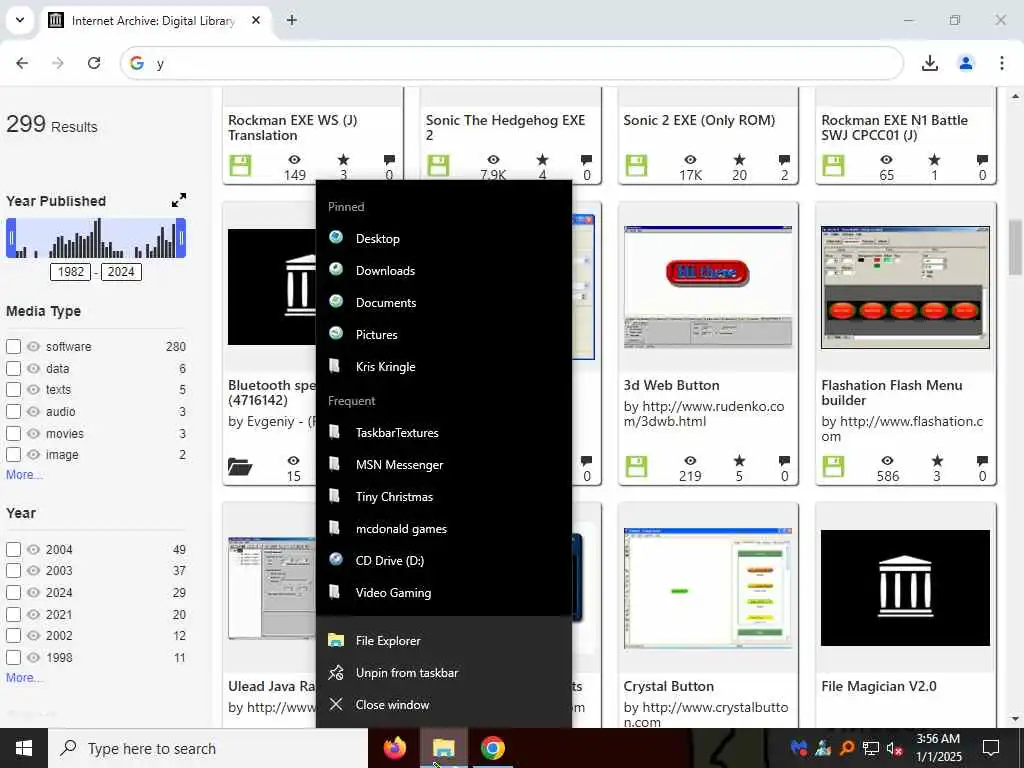Open the Flashation Flash Menu builder link
Screen dimensions: 1024x768
pyautogui.click(x=891, y=392)
